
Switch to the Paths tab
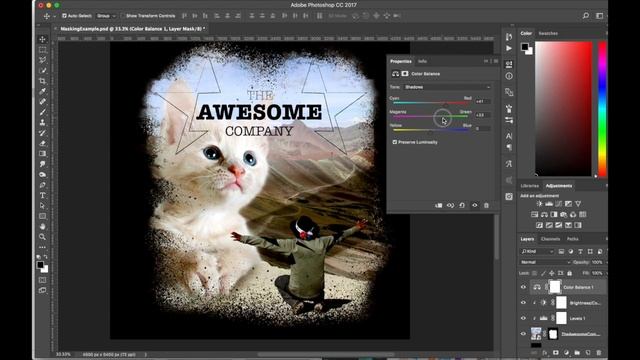click(x=572, y=239)
